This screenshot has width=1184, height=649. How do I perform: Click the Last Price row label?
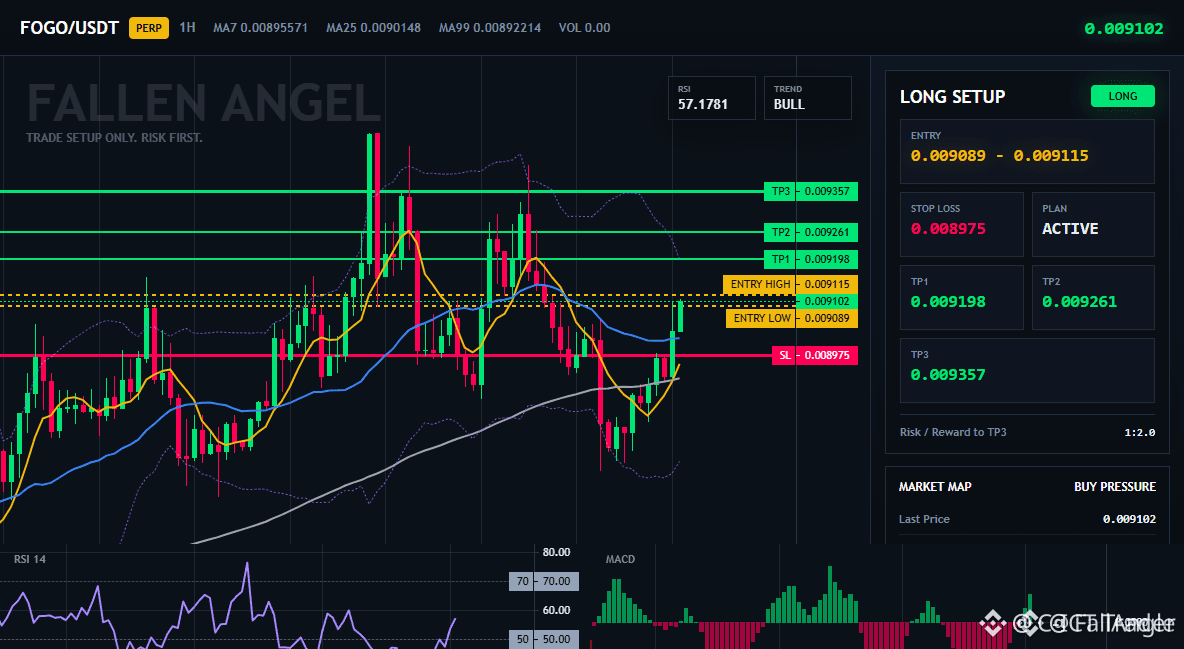(x=924, y=519)
